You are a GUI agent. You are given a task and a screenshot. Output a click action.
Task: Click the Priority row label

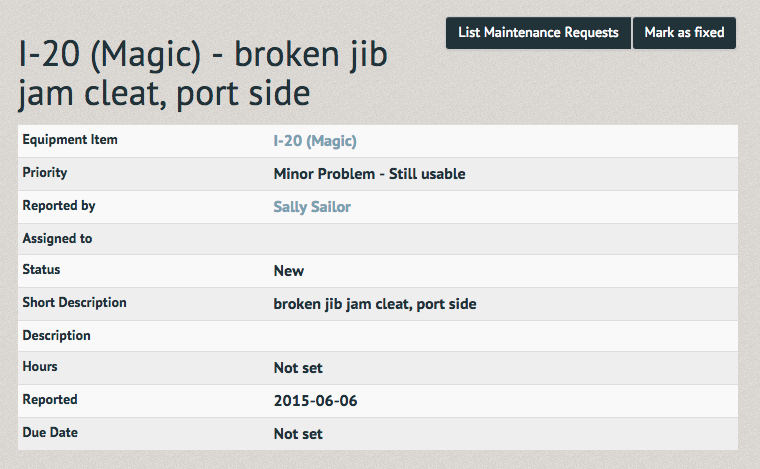(x=45, y=172)
